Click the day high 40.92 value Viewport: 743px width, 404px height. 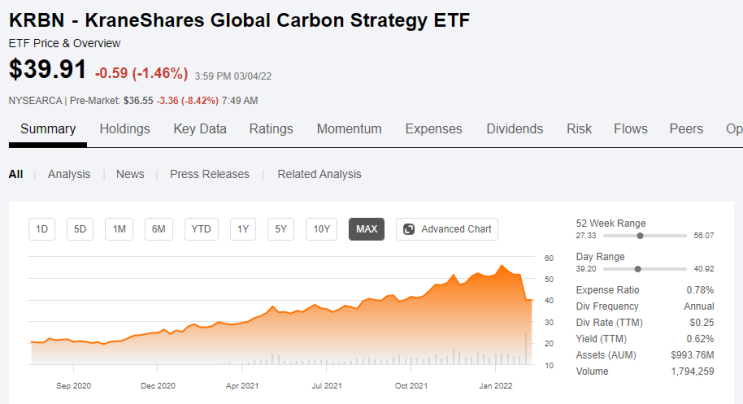click(x=704, y=269)
